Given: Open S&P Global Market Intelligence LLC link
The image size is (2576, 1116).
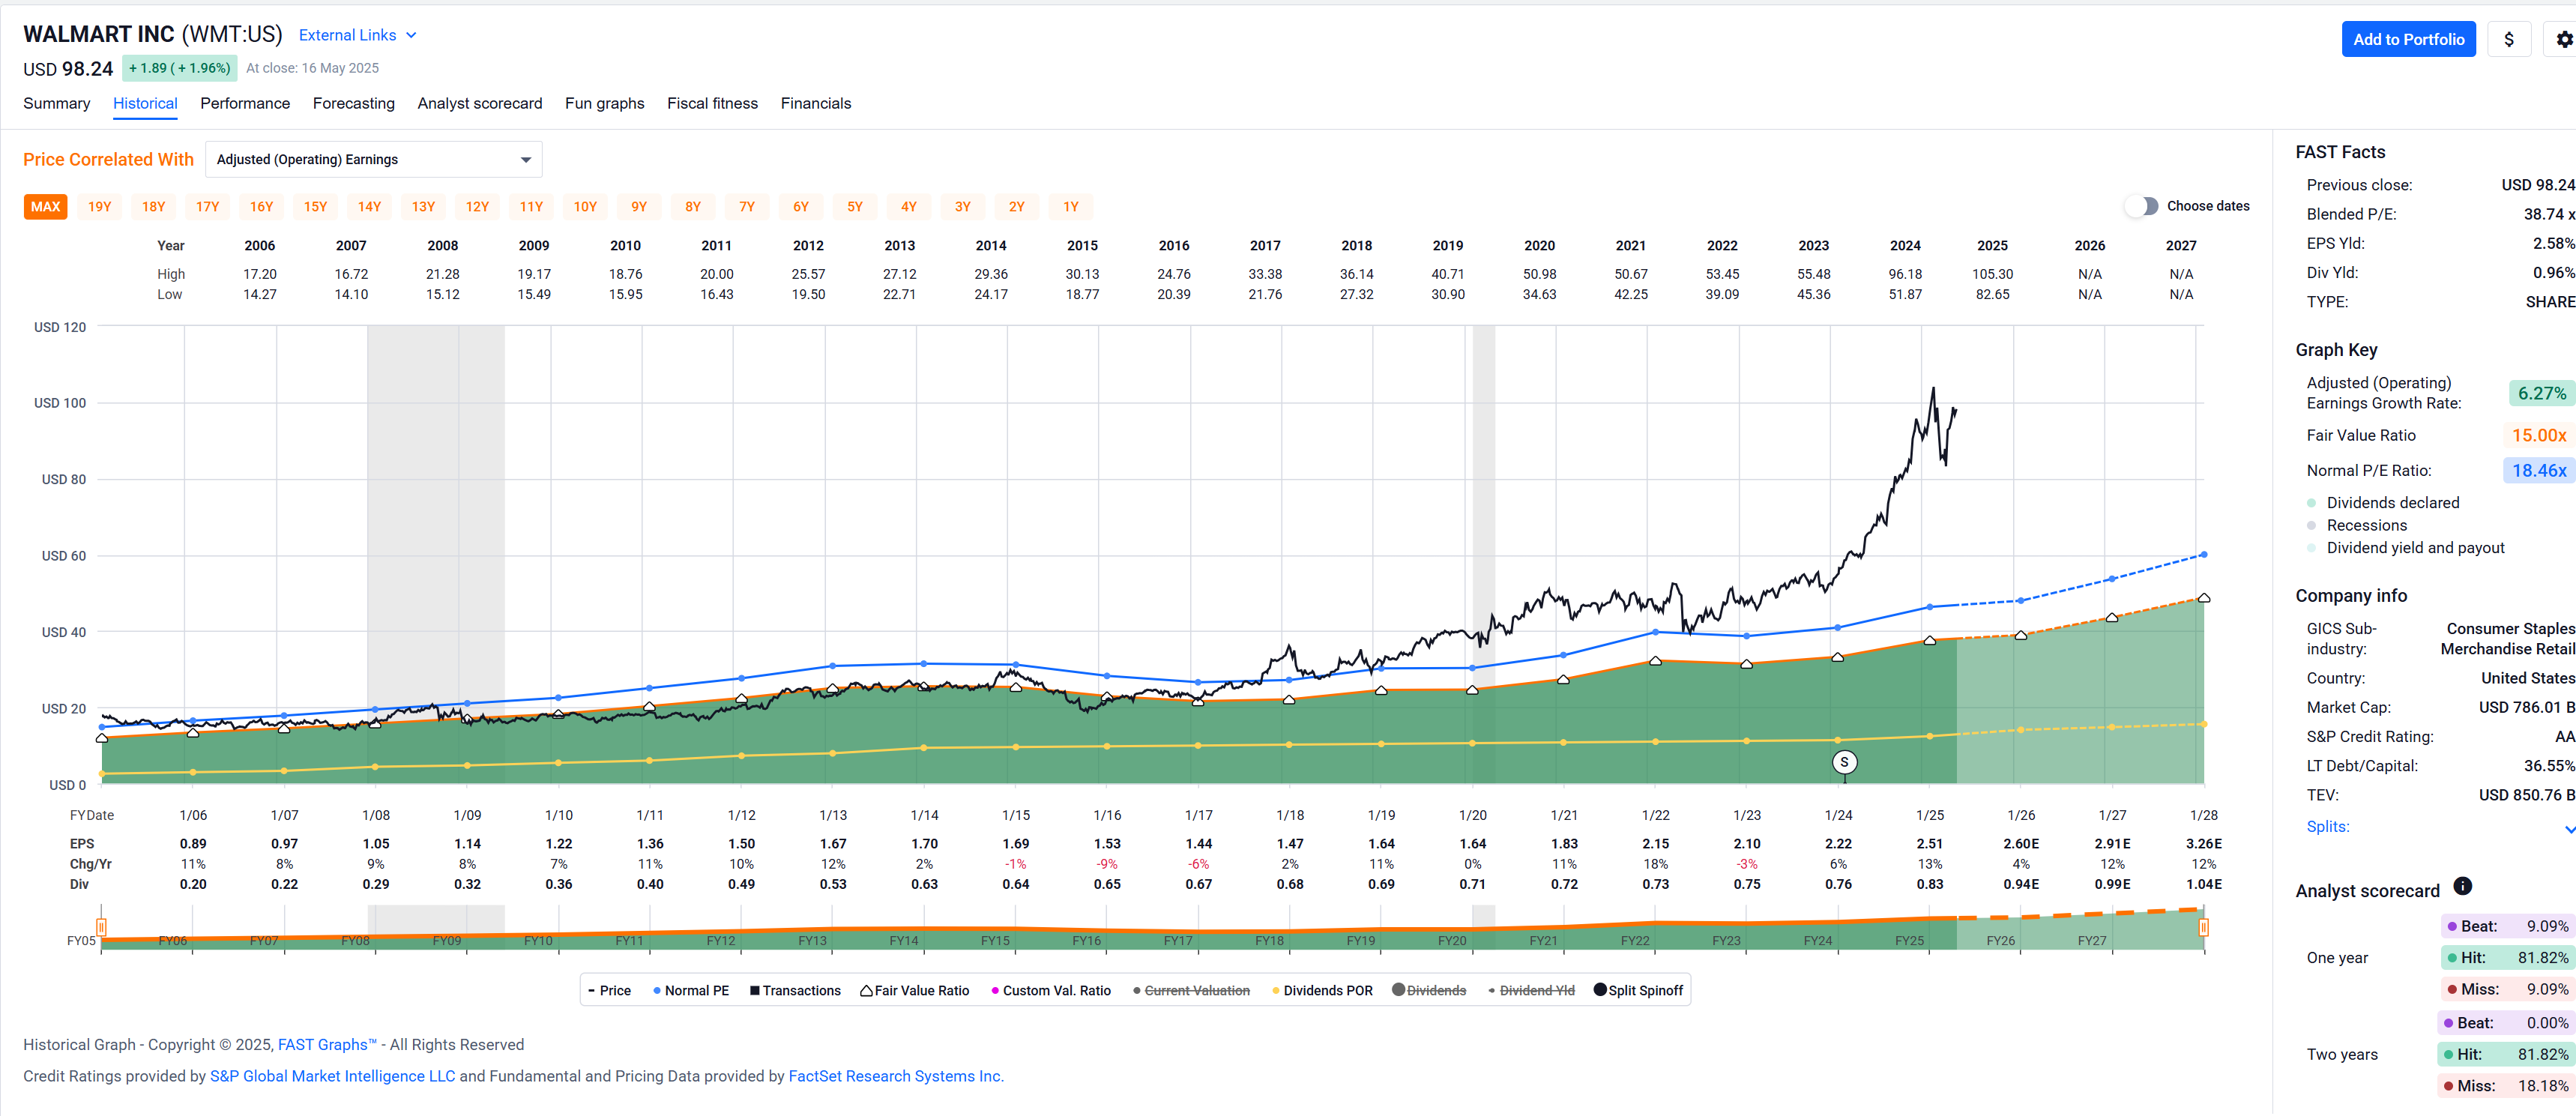Looking at the screenshot, I should [x=332, y=1077].
